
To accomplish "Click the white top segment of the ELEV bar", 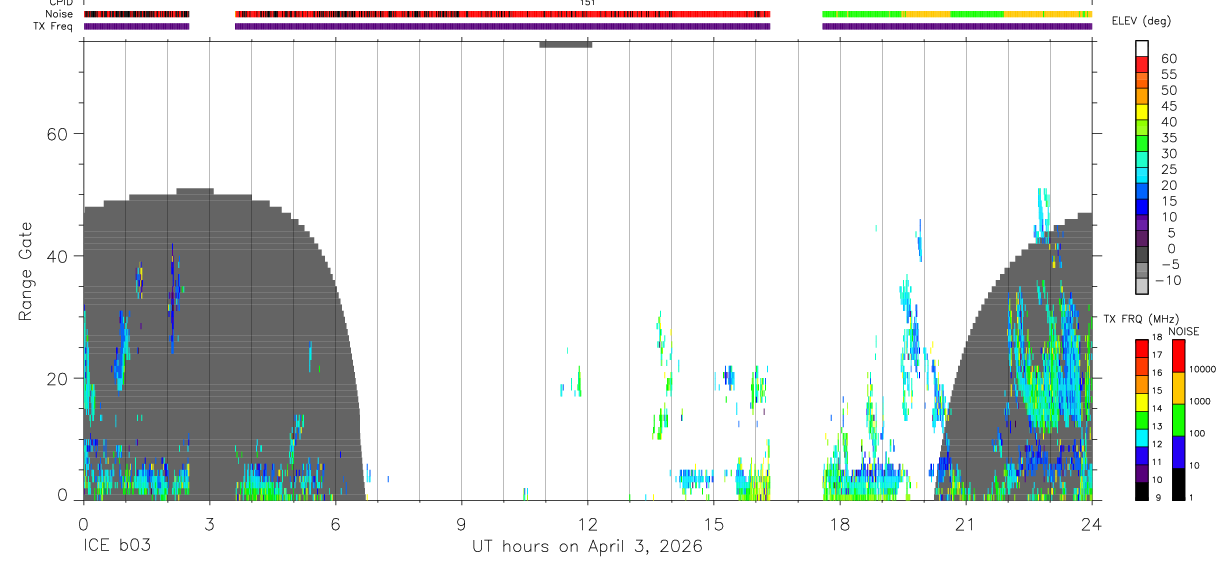I will pyautogui.click(x=1141, y=48).
